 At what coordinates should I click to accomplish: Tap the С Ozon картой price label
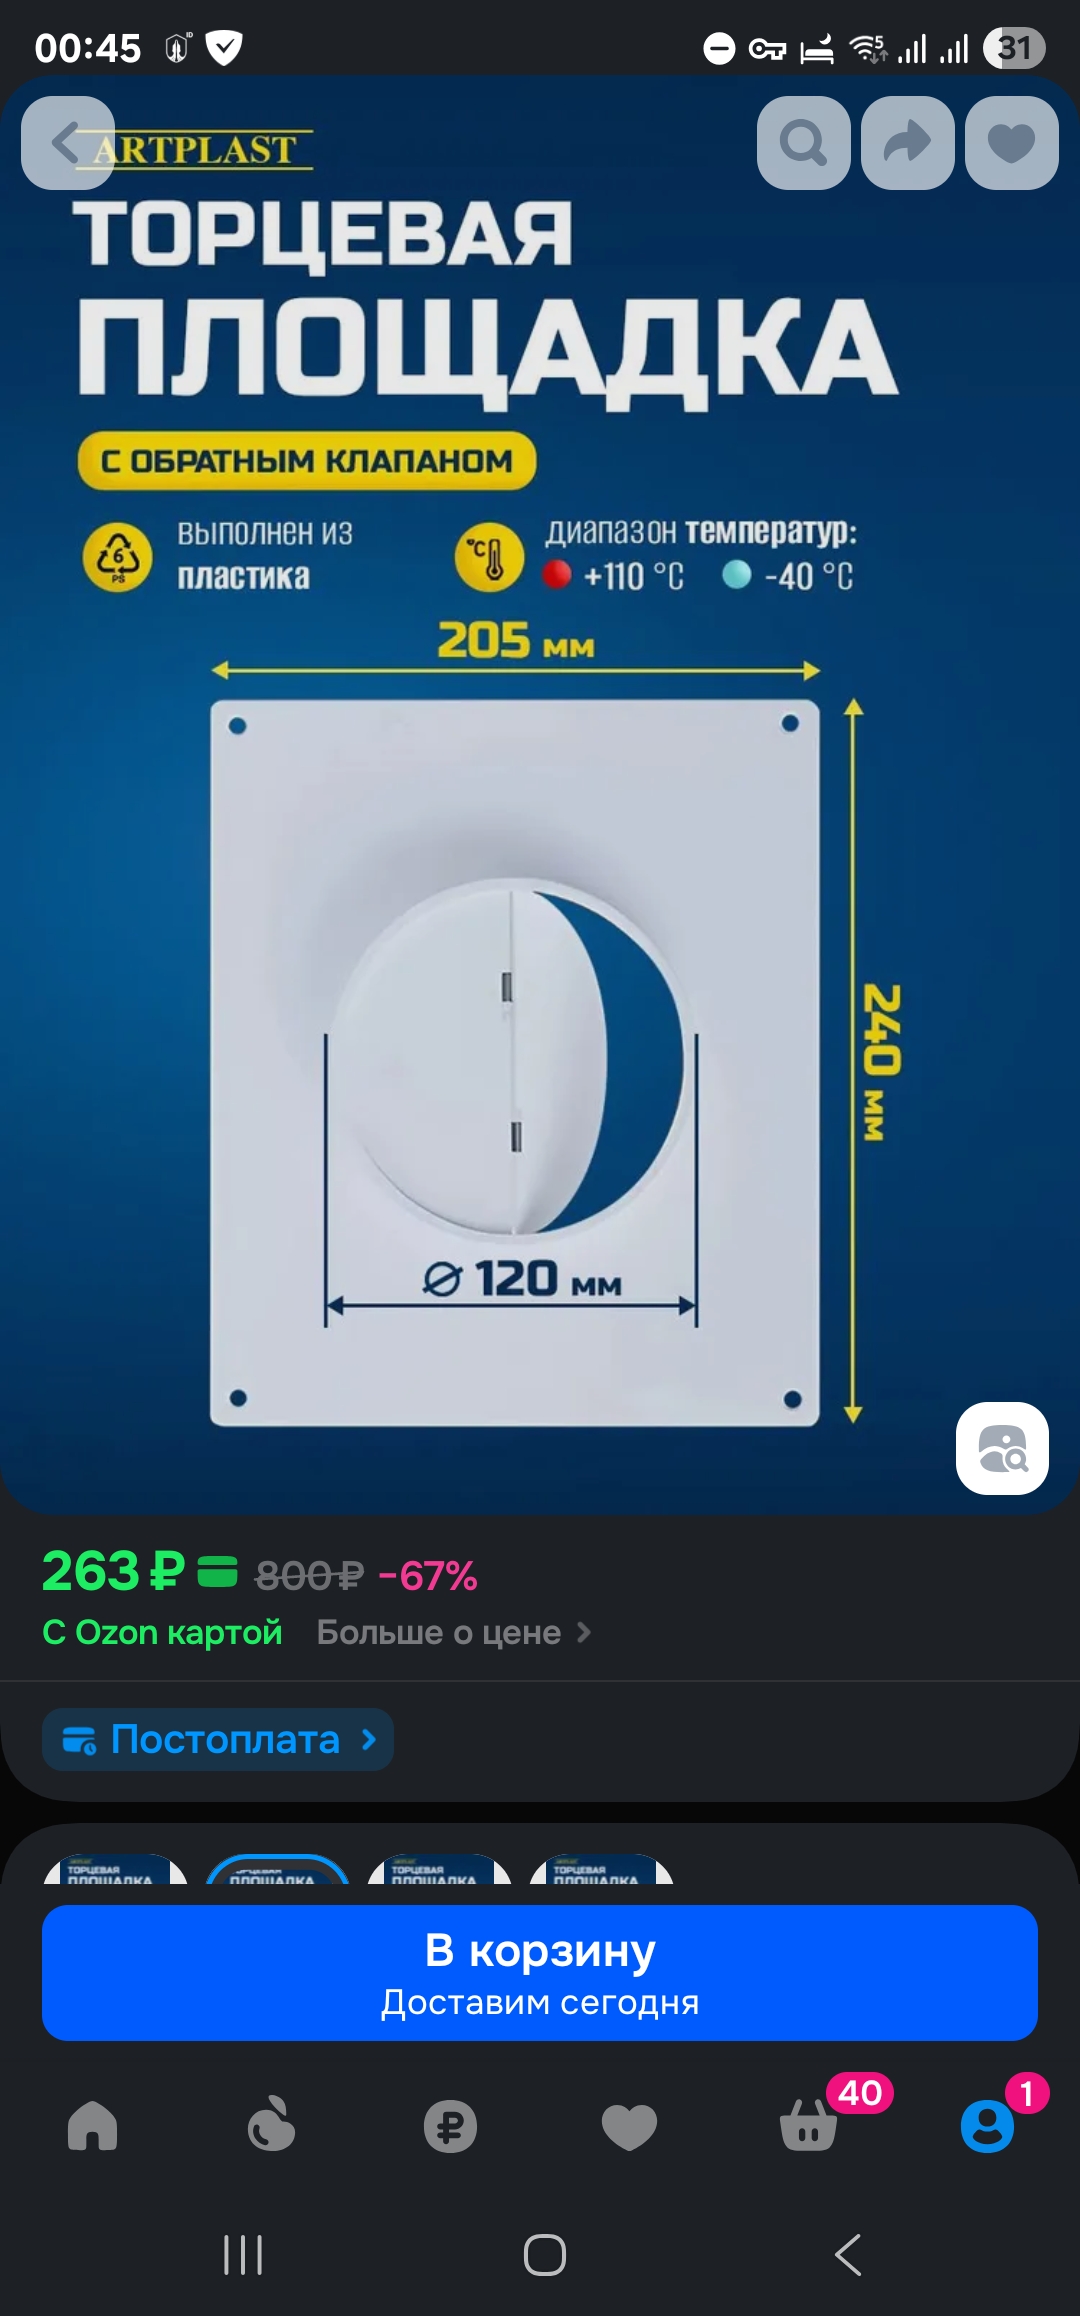coord(162,1633)
